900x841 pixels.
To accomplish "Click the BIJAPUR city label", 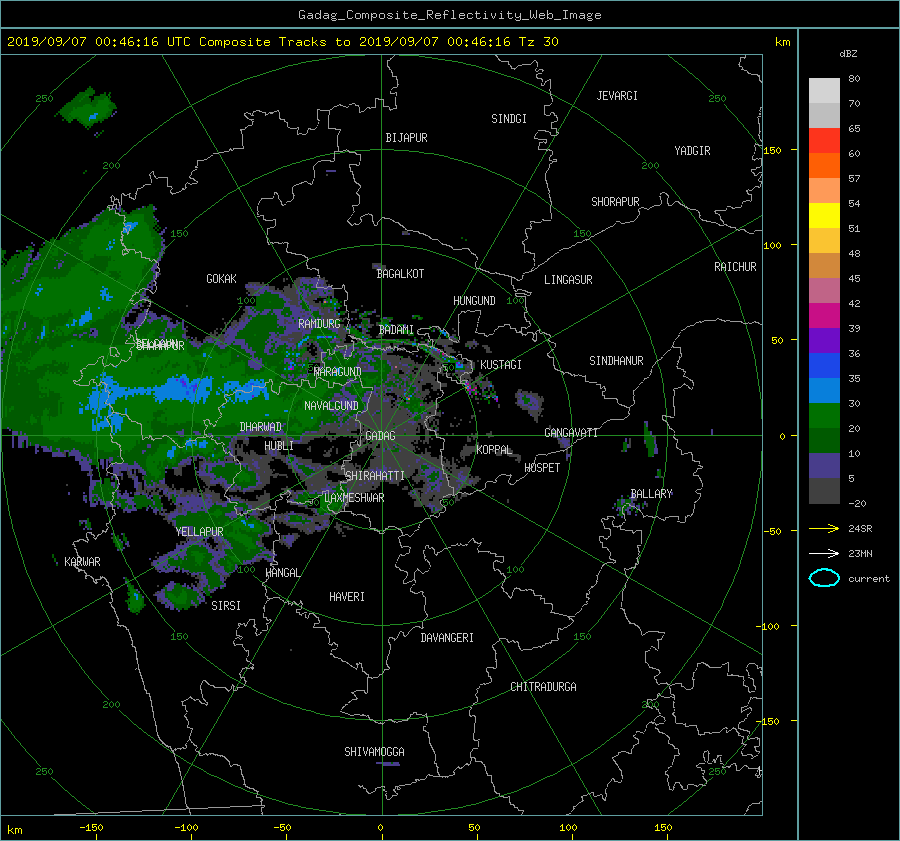I will (406, 138).
